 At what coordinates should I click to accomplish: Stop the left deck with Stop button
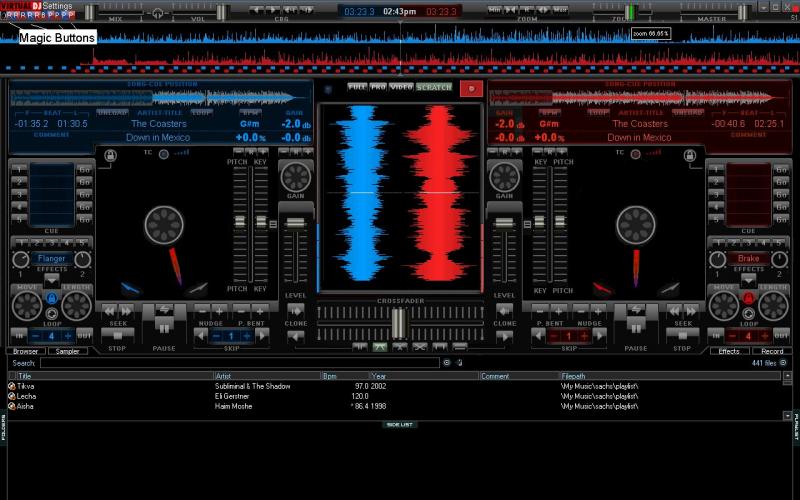click(x=117, y=335)
